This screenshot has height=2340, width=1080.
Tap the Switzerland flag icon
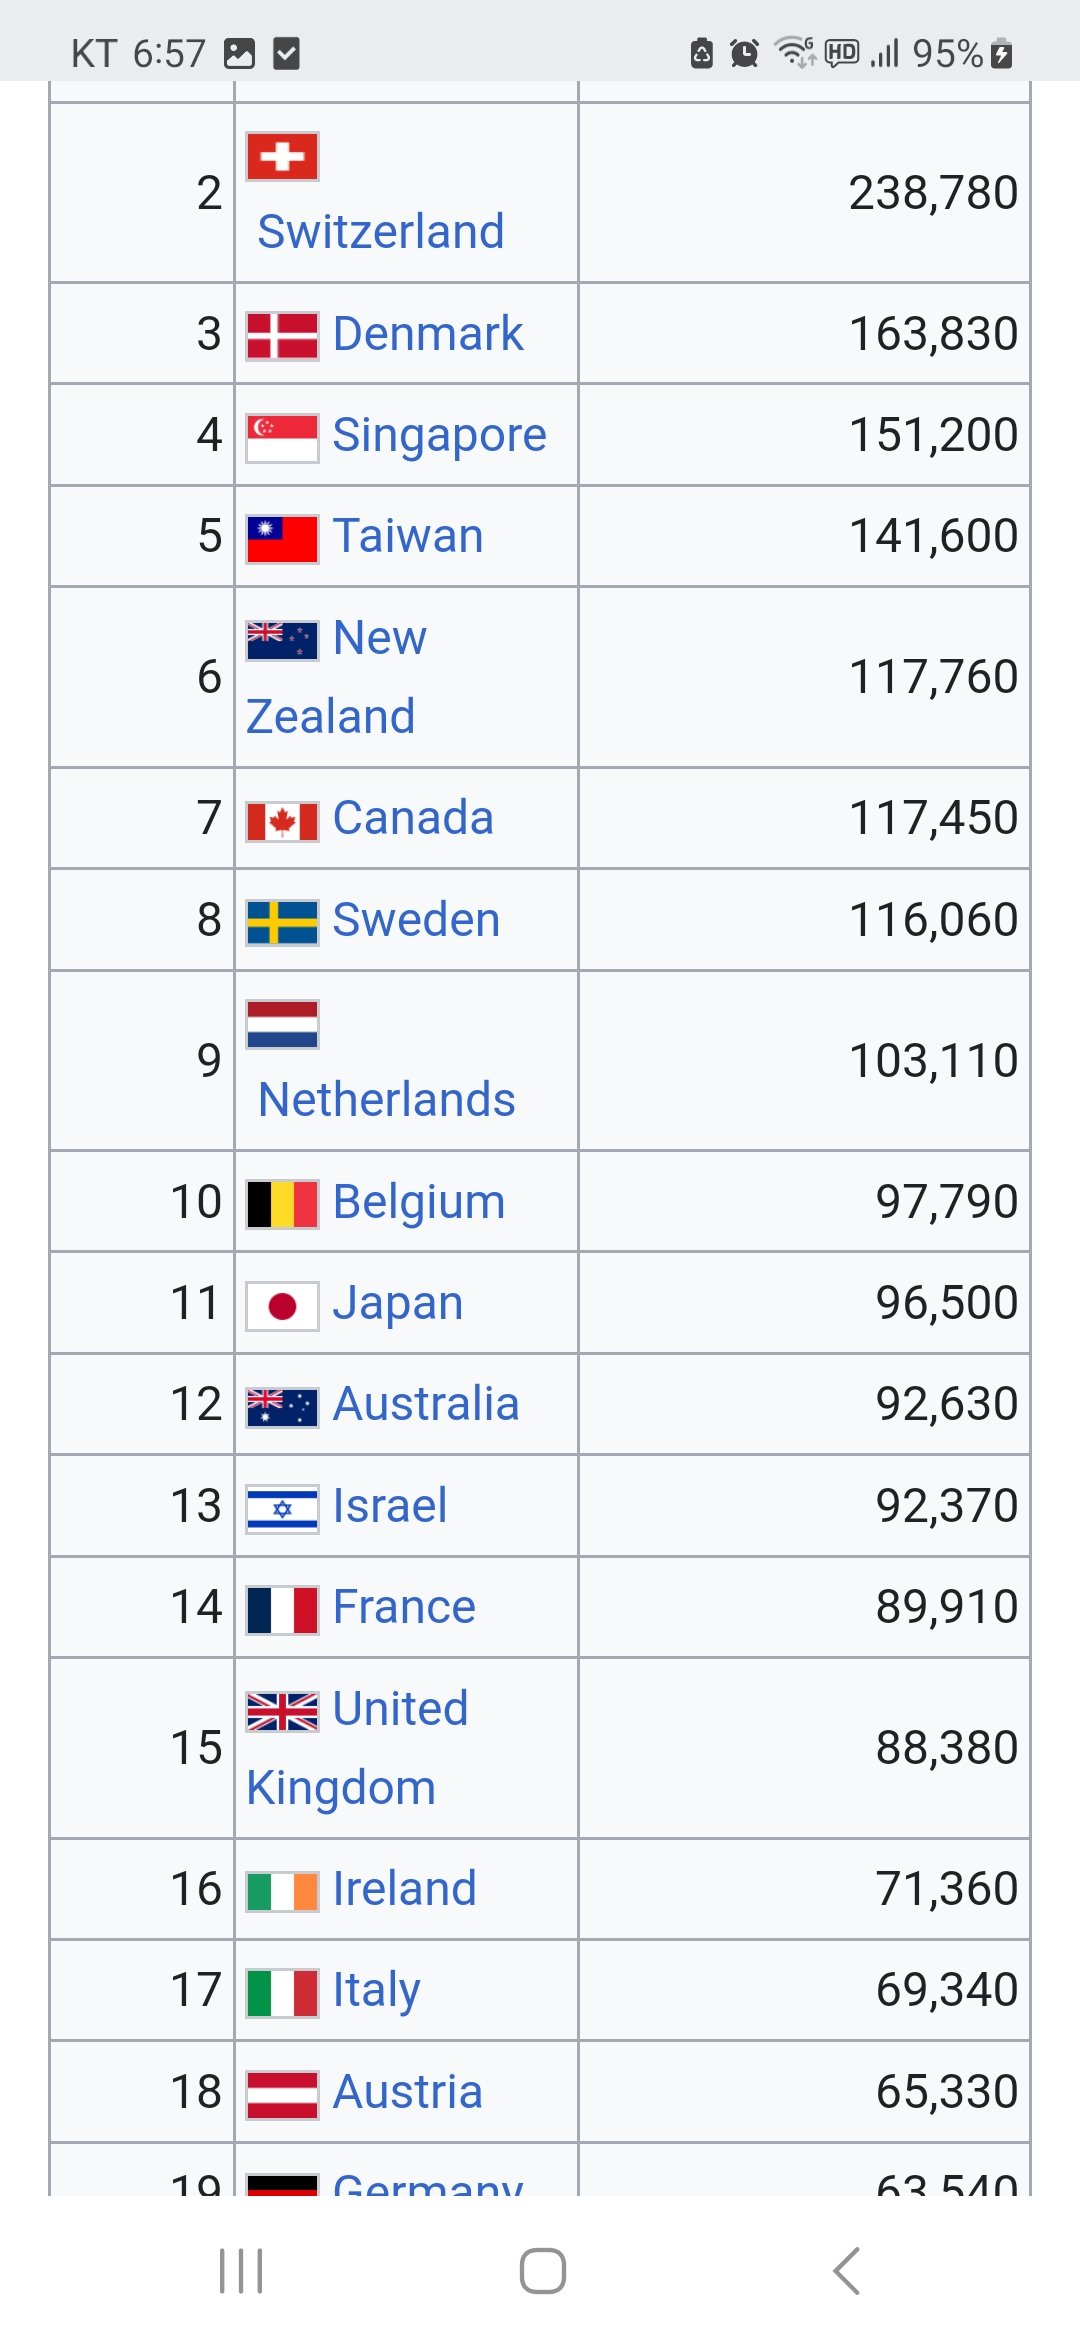[x=282, y=156]
